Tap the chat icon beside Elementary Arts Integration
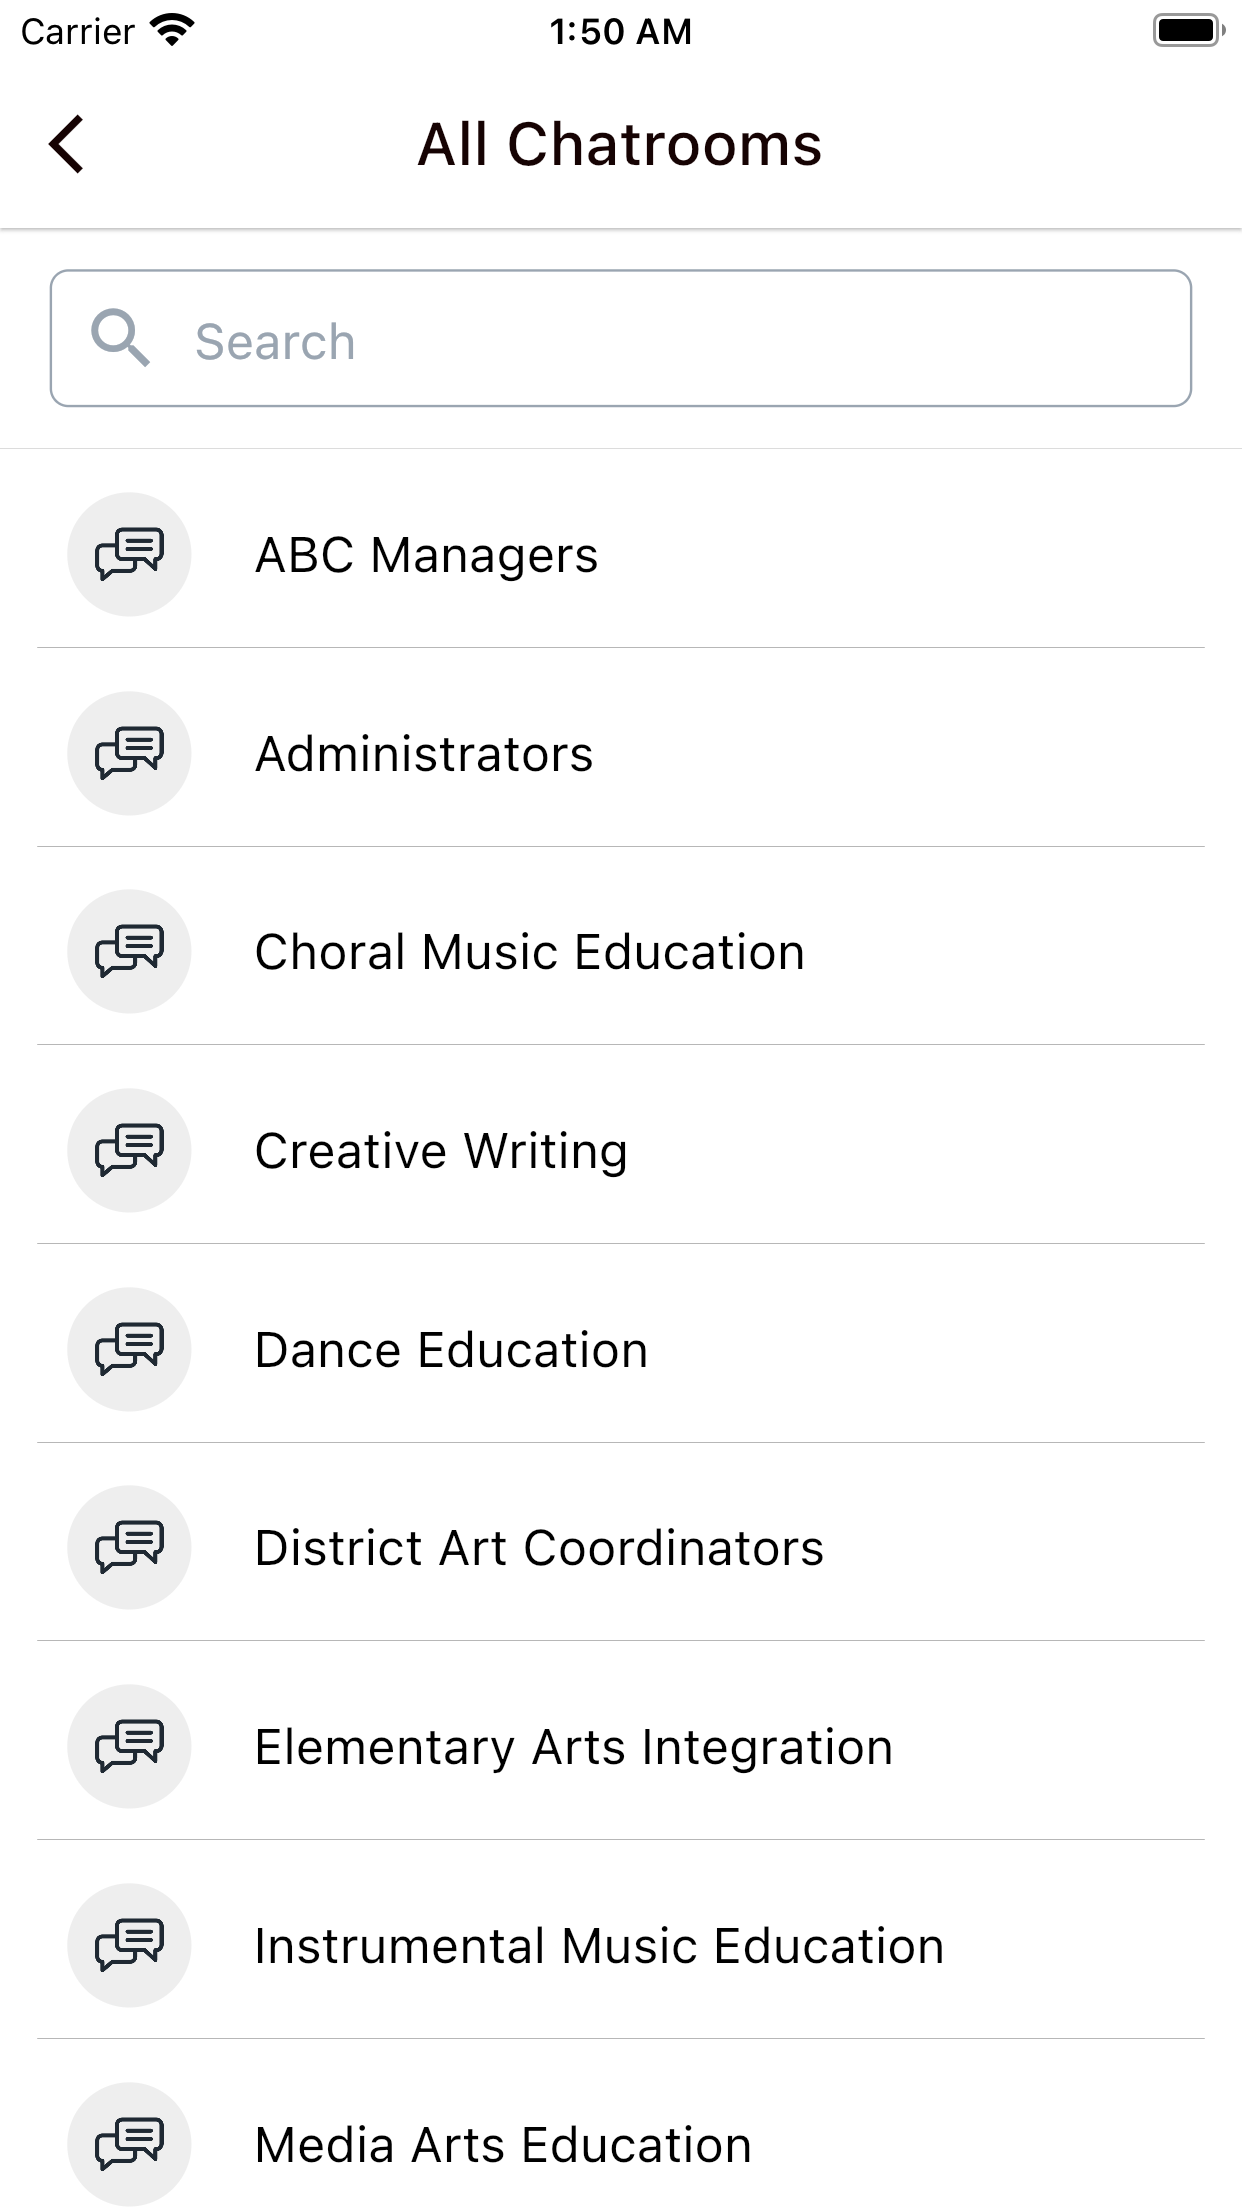This screenshot has height=2208, width=1242. (x=129, y=1746)
